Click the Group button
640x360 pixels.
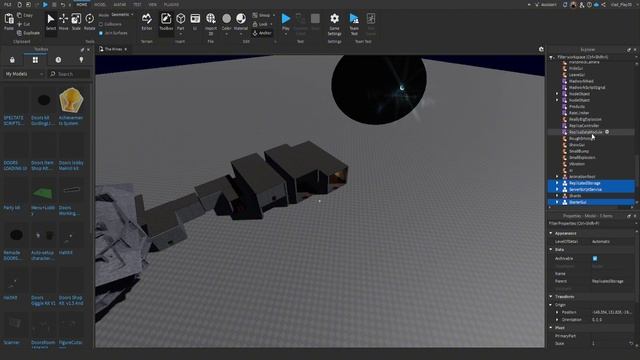[261, 15]
